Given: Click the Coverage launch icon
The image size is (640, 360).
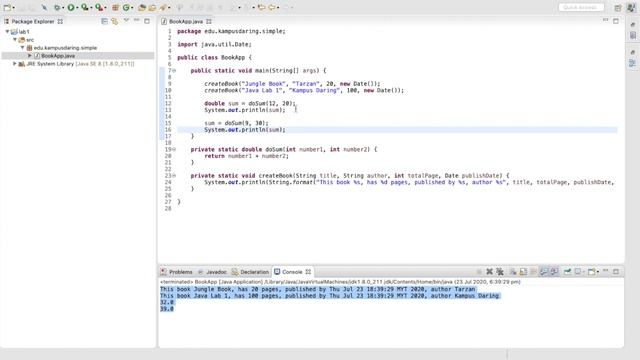Looking at the screenshot, I should pyautogui.click(x=85, y=7).
